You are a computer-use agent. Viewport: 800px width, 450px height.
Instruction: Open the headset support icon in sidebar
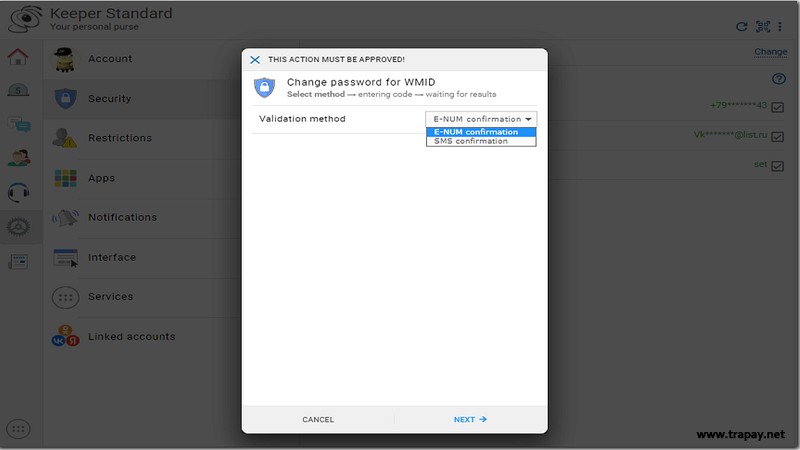pyautogui.click(x=18, y=193)
